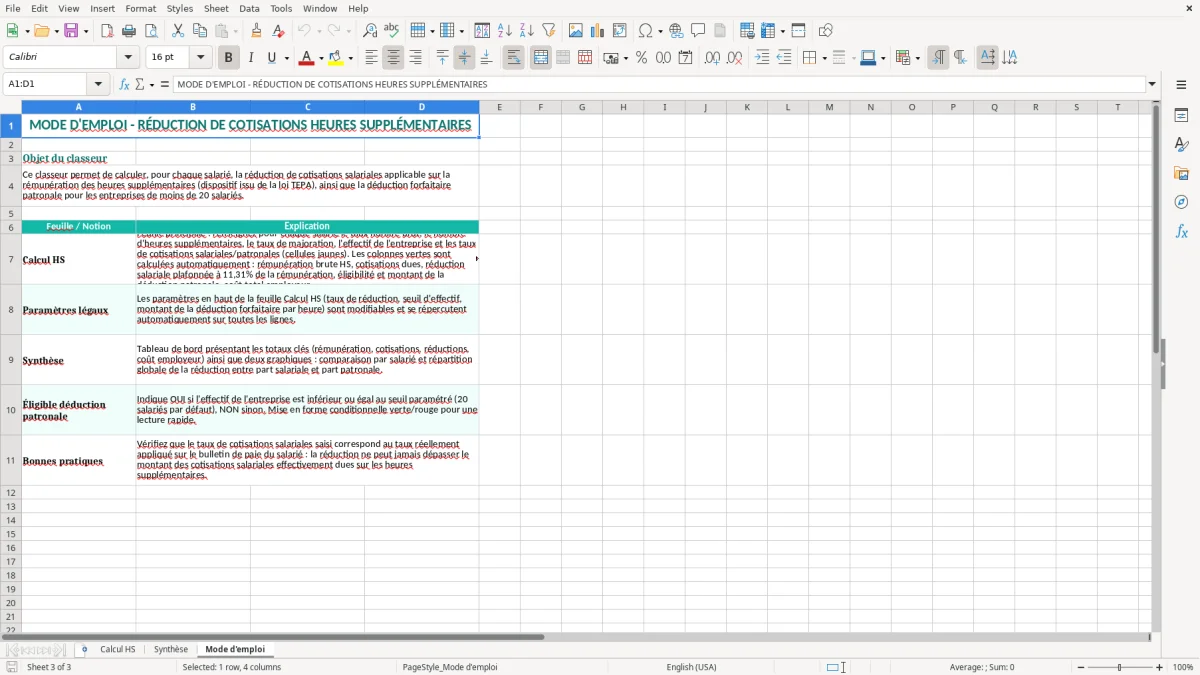Image resolution: width=1200 pixels, height=675 pixels.
Task: Click the Save document icon
Action: point(71,31)
